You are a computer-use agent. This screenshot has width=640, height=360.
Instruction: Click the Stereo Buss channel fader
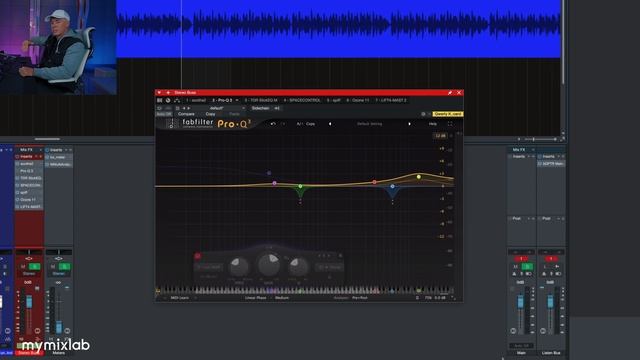(x=29, y=302)
